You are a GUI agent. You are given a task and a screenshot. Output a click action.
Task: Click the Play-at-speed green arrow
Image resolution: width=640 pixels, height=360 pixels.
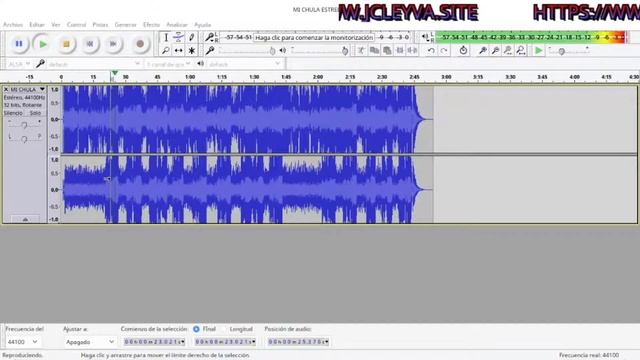click(539, 51)
